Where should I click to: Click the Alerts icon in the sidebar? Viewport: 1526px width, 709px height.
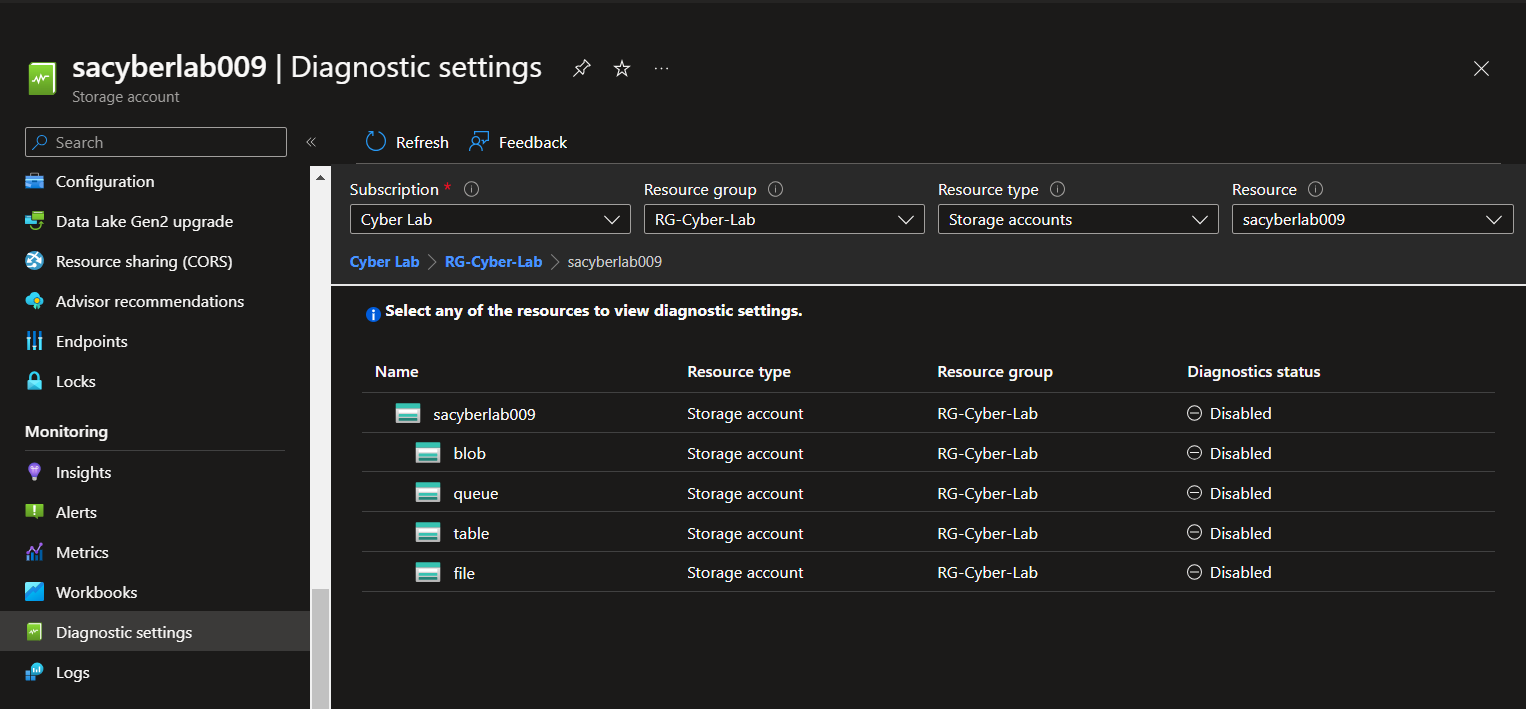pos(35,512)
